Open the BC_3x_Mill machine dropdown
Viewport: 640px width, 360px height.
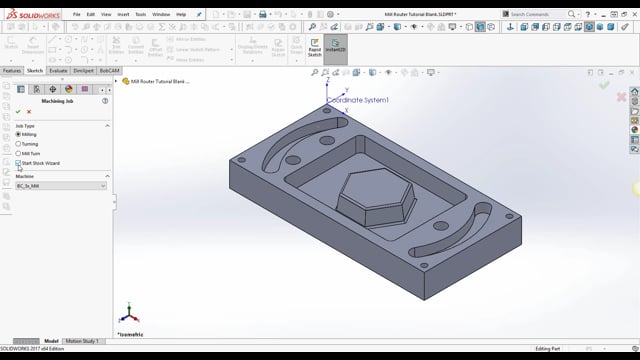(x=61, y=186)
